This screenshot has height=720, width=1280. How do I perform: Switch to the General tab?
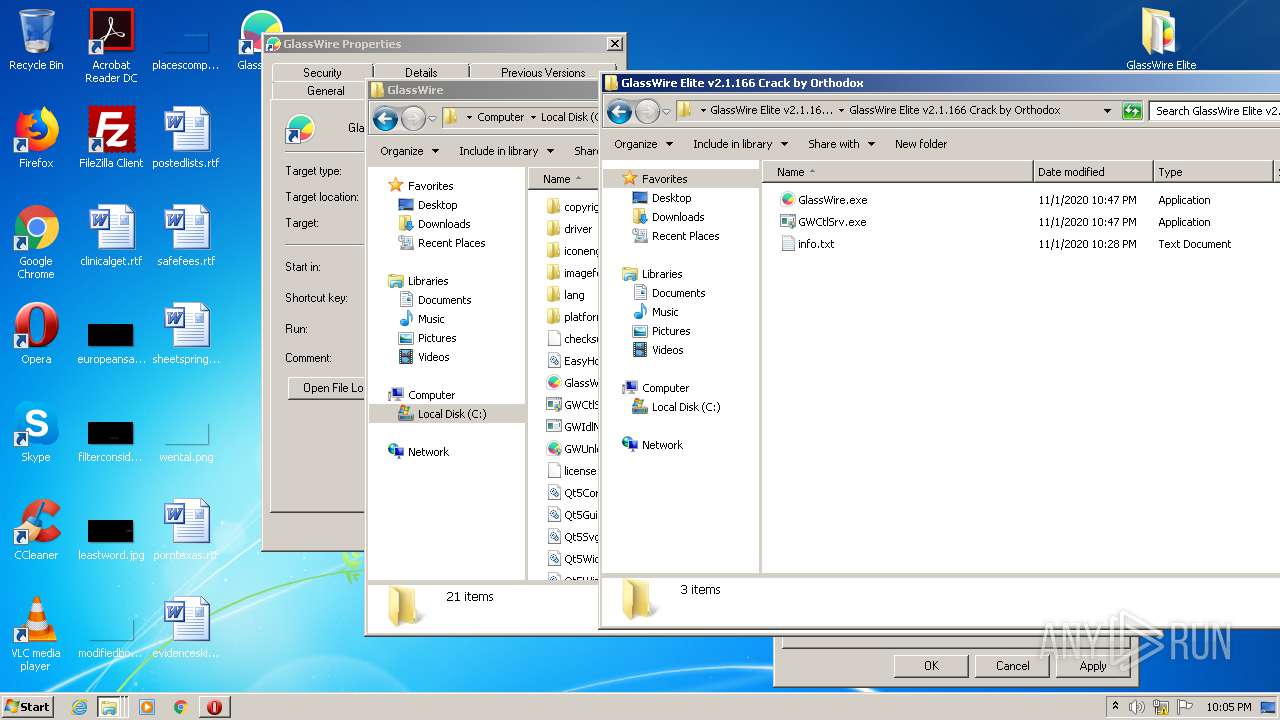(325, 91)
